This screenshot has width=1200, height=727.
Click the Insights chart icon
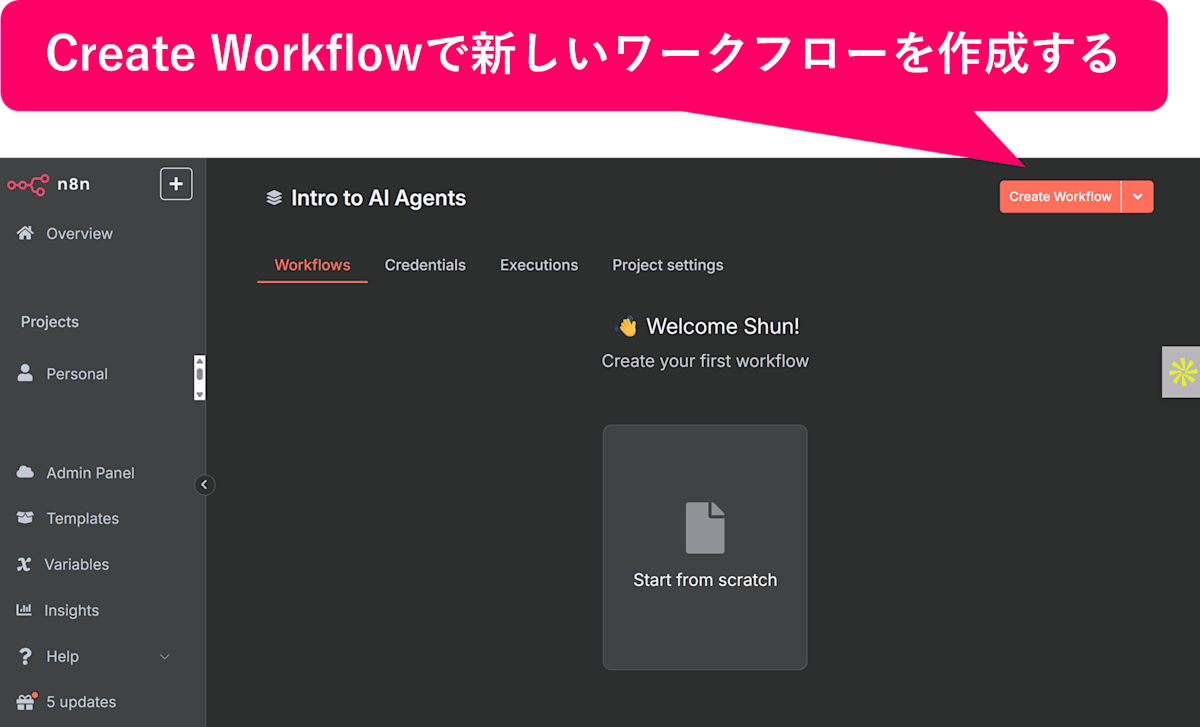[x=24, y=610]
